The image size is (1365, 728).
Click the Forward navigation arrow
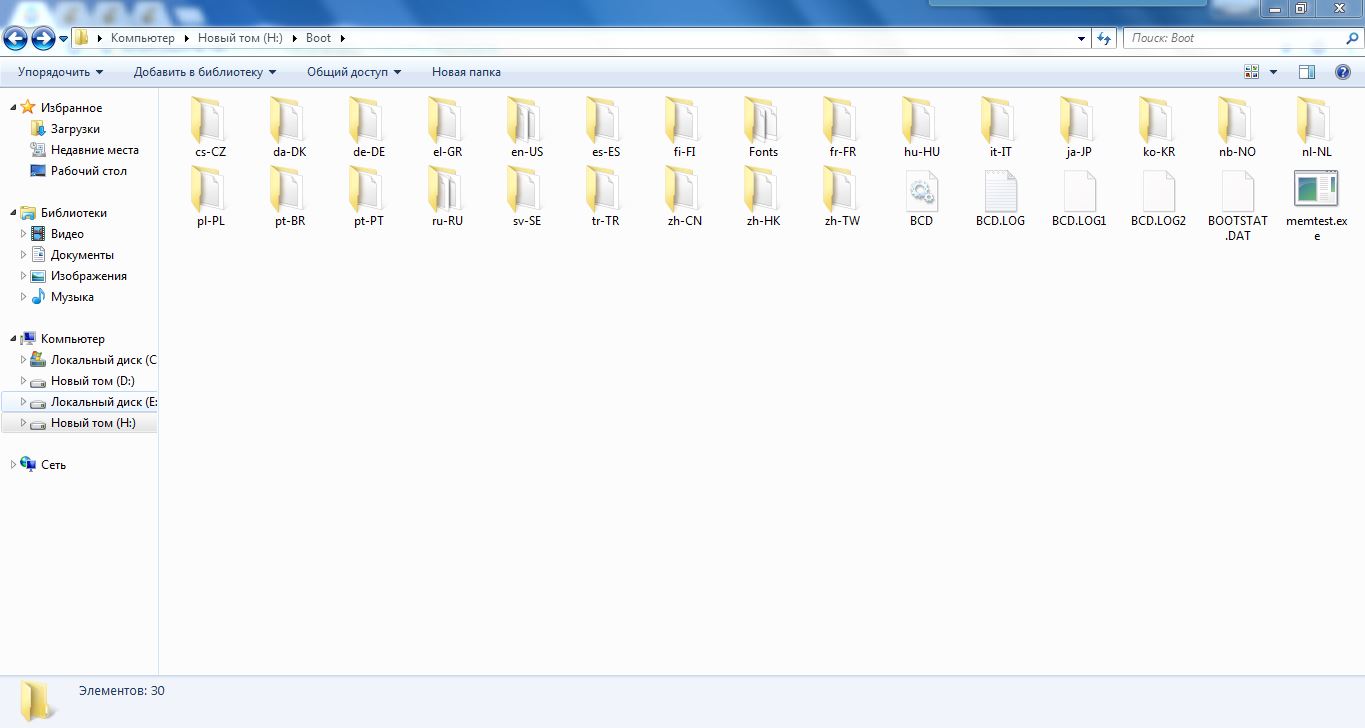(x=43, y=39)
